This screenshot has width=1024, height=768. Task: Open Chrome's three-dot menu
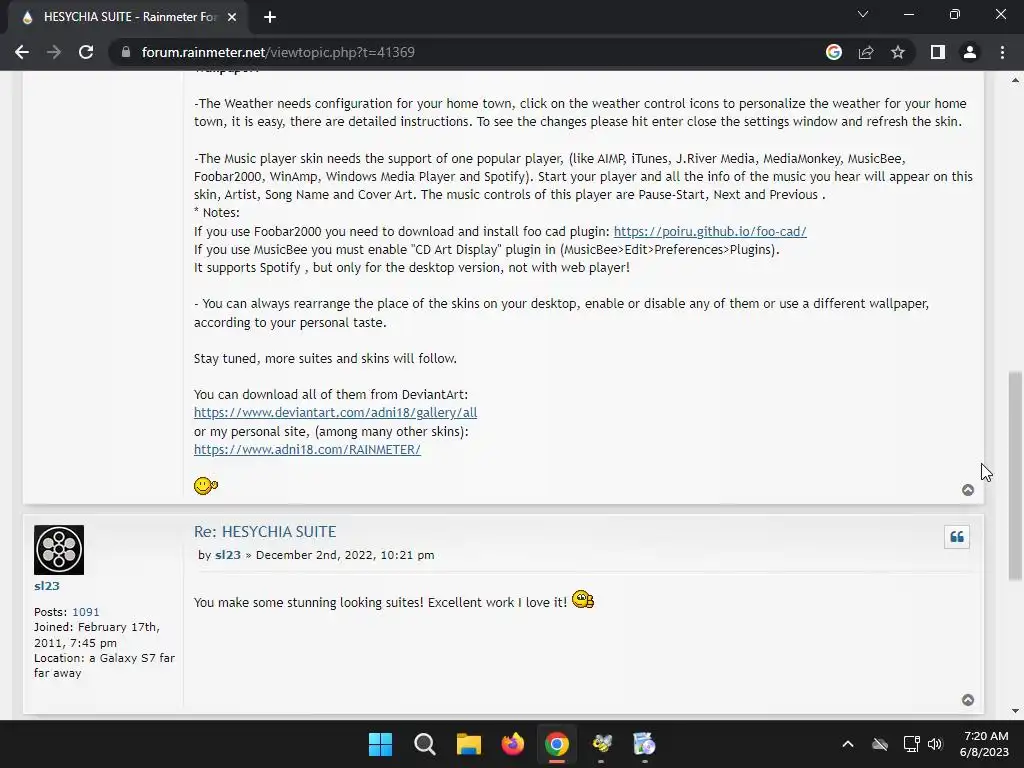1002,52
